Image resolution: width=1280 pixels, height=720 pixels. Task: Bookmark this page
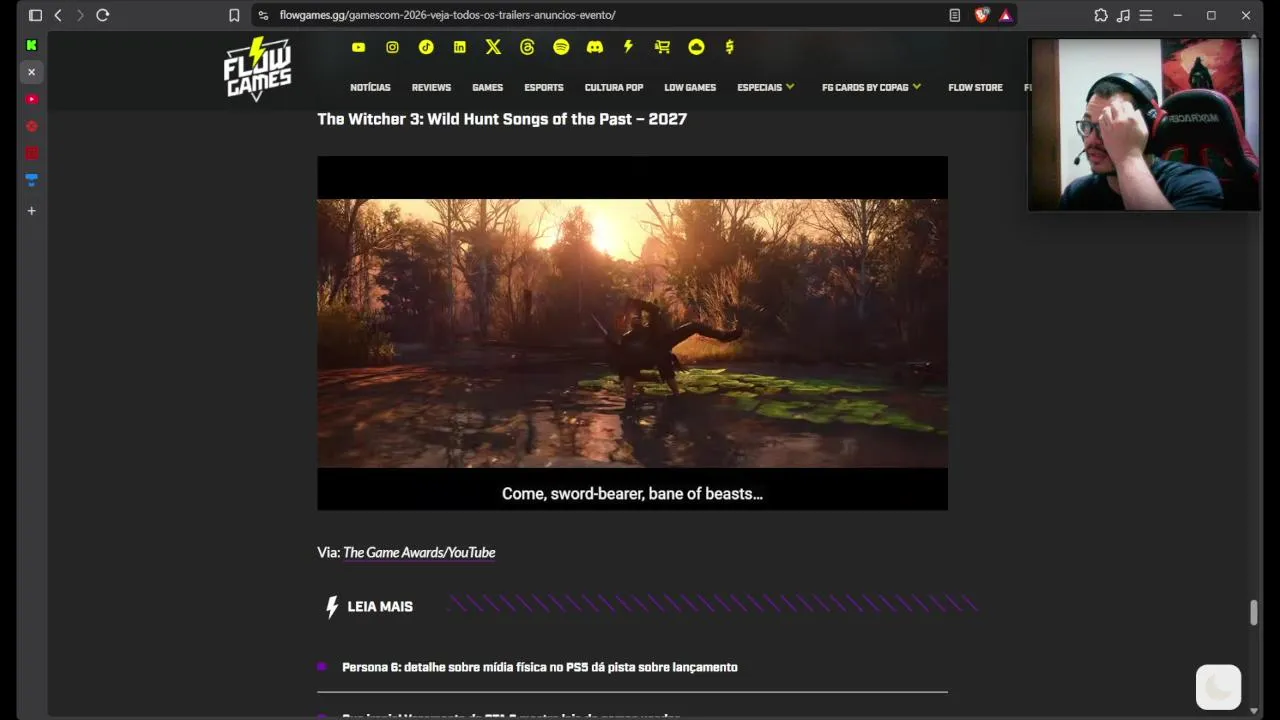coord(234,15)
